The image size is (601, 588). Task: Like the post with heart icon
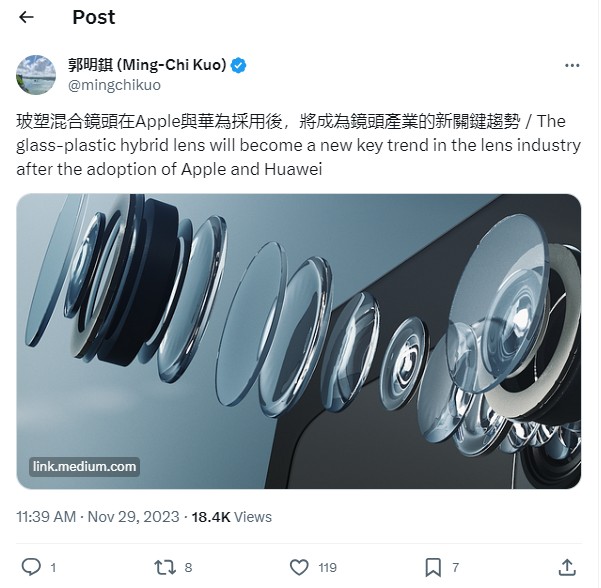pos(299,567)
